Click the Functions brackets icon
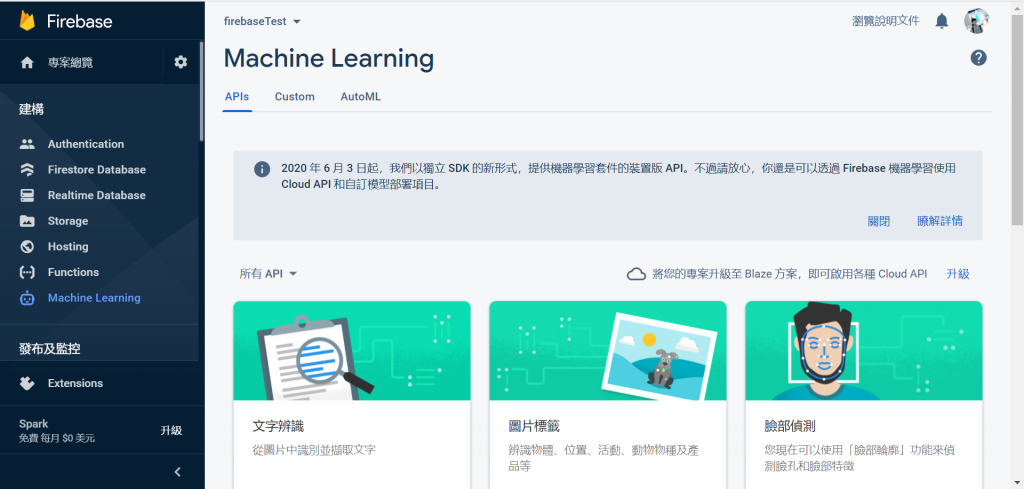This screenshot has width=1024, height=489. click(27, 272)
